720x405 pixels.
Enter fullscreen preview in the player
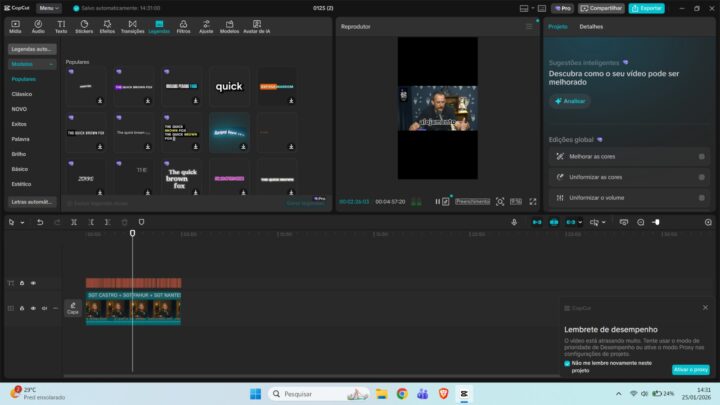(533, 201)
